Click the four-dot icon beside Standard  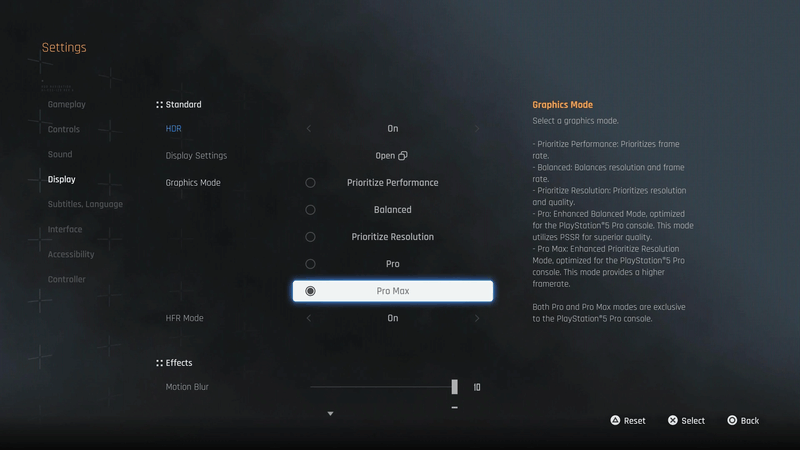coord(159,105)
